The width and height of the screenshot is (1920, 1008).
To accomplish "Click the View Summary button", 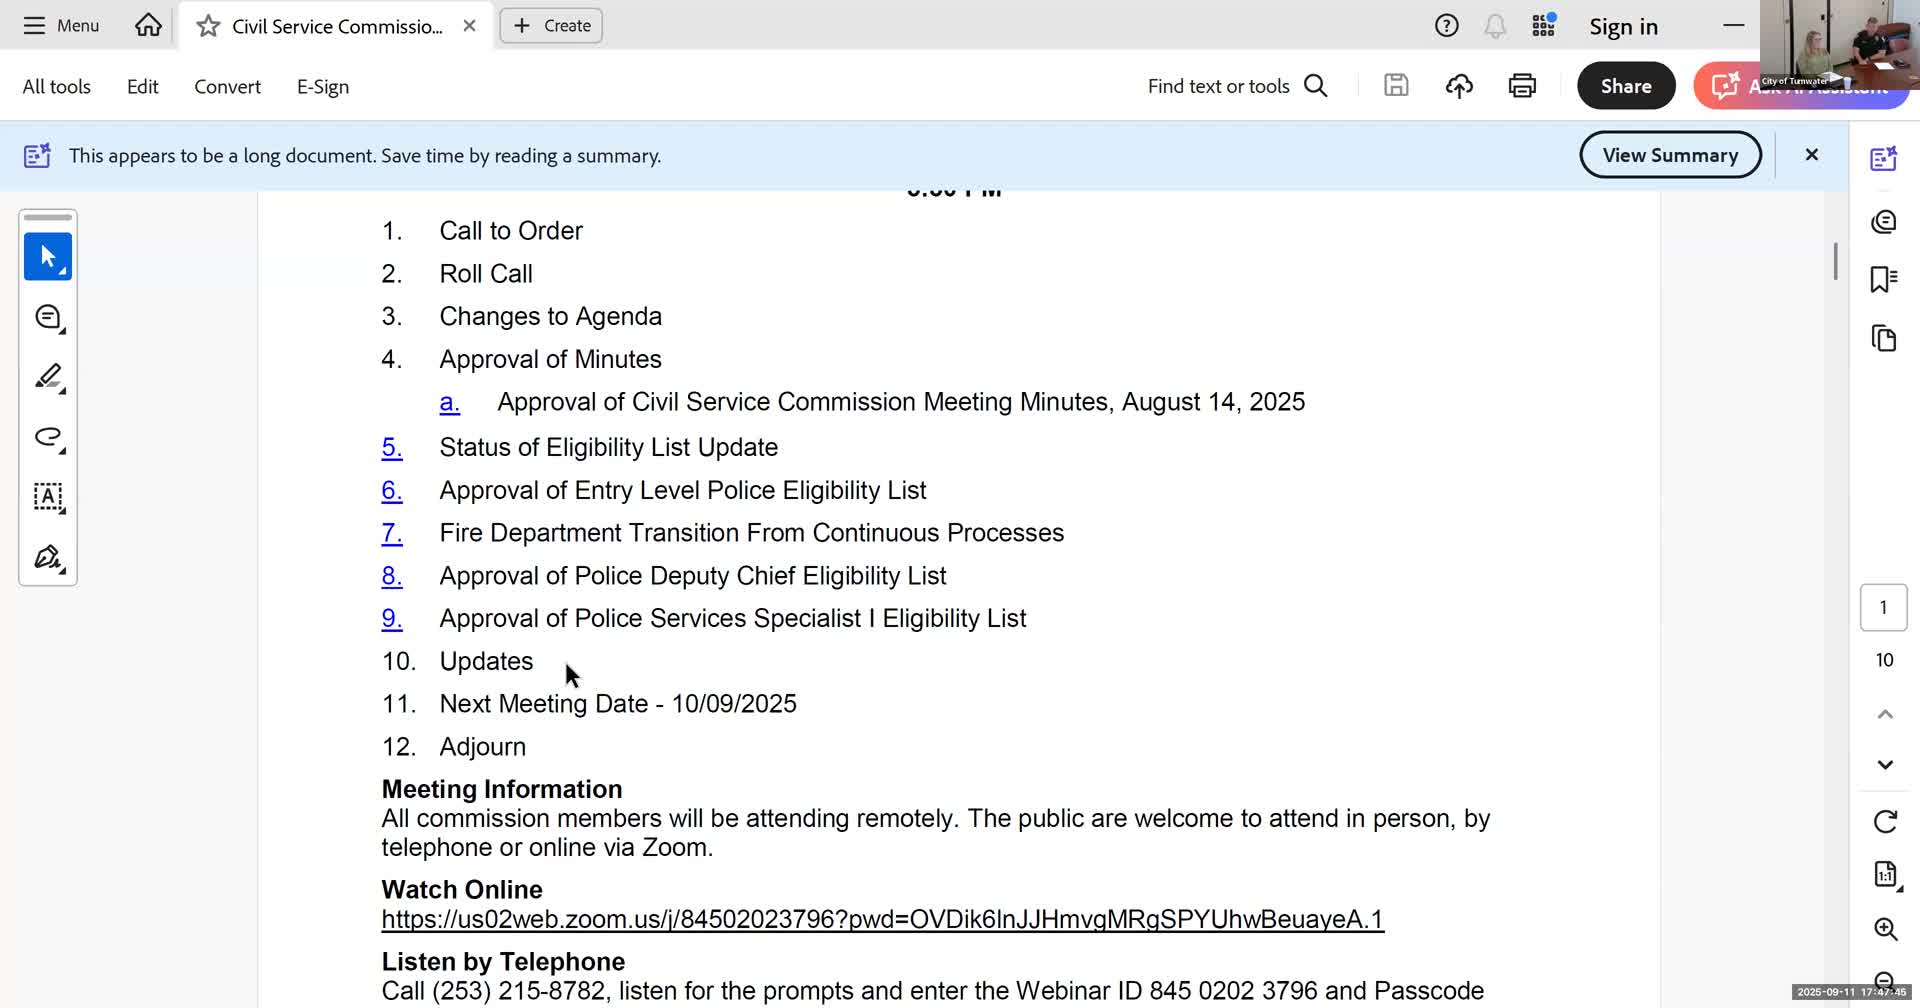I will (x=1670, y=155).
